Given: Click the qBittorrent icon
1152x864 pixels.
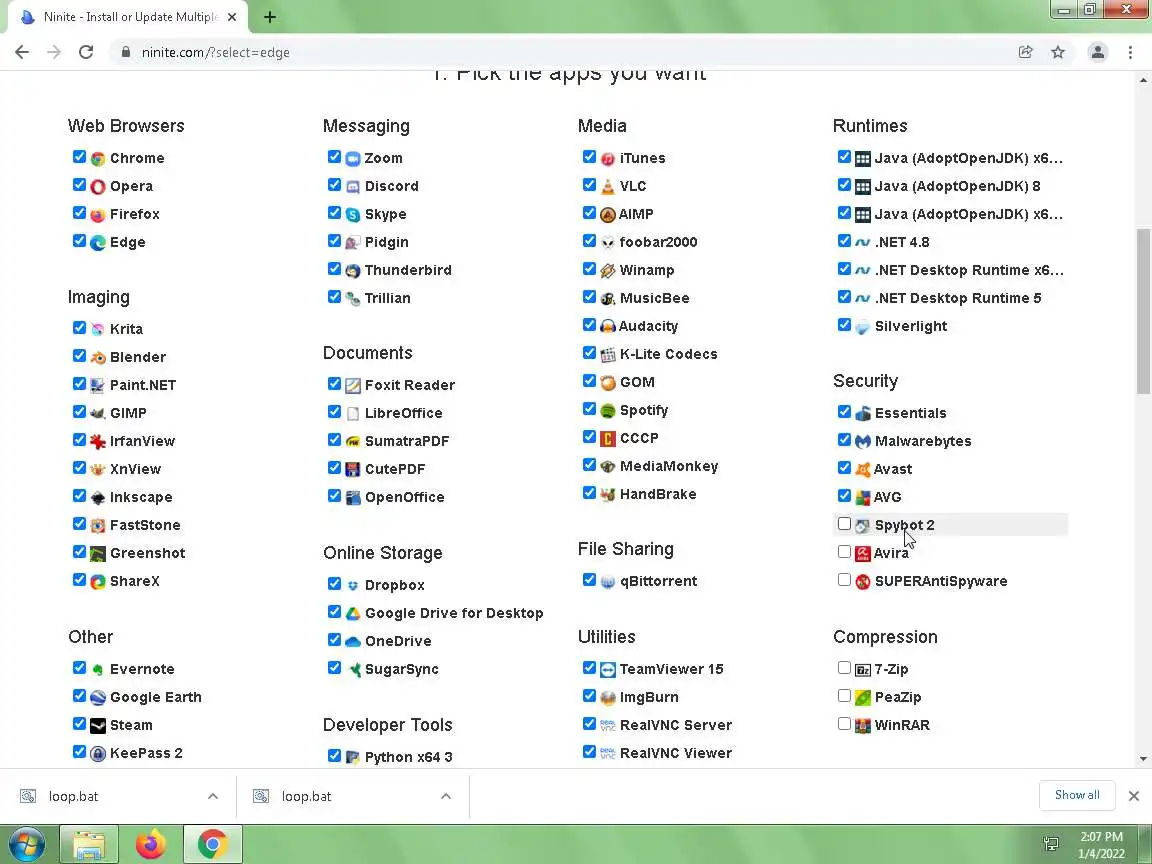Looking at the screenshot, I should 608,582.
